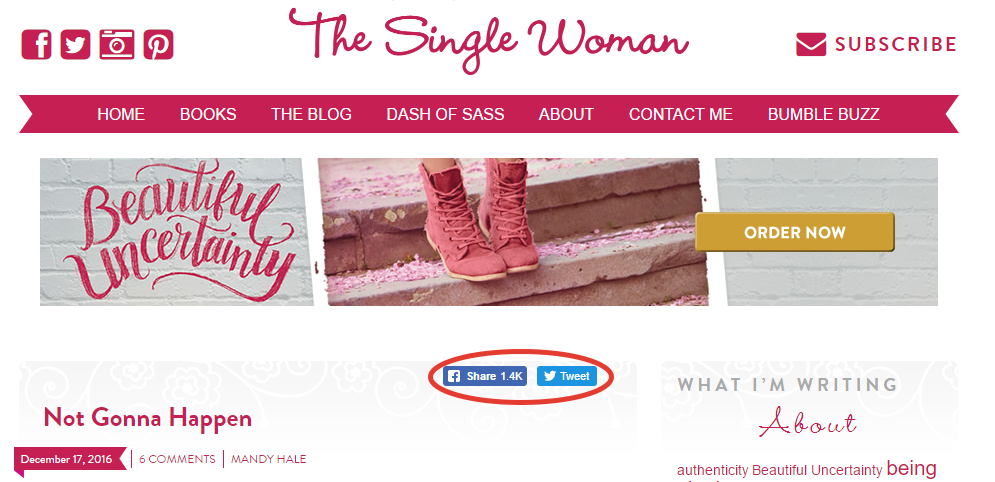View the 6 COMMENTS link
Screen dimensions: 995x482
(177, 459)
